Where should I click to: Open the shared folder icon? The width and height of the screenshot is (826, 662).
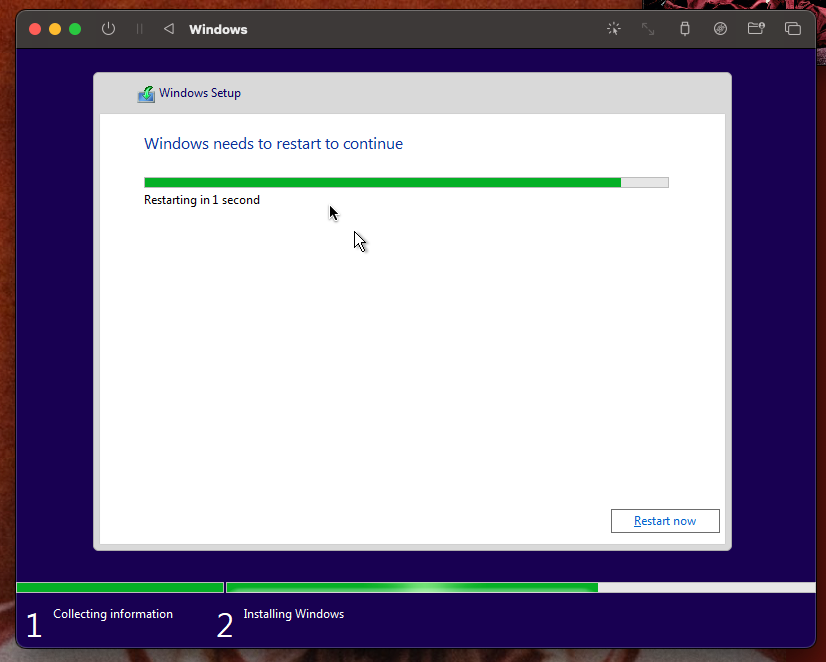(756, 28)
